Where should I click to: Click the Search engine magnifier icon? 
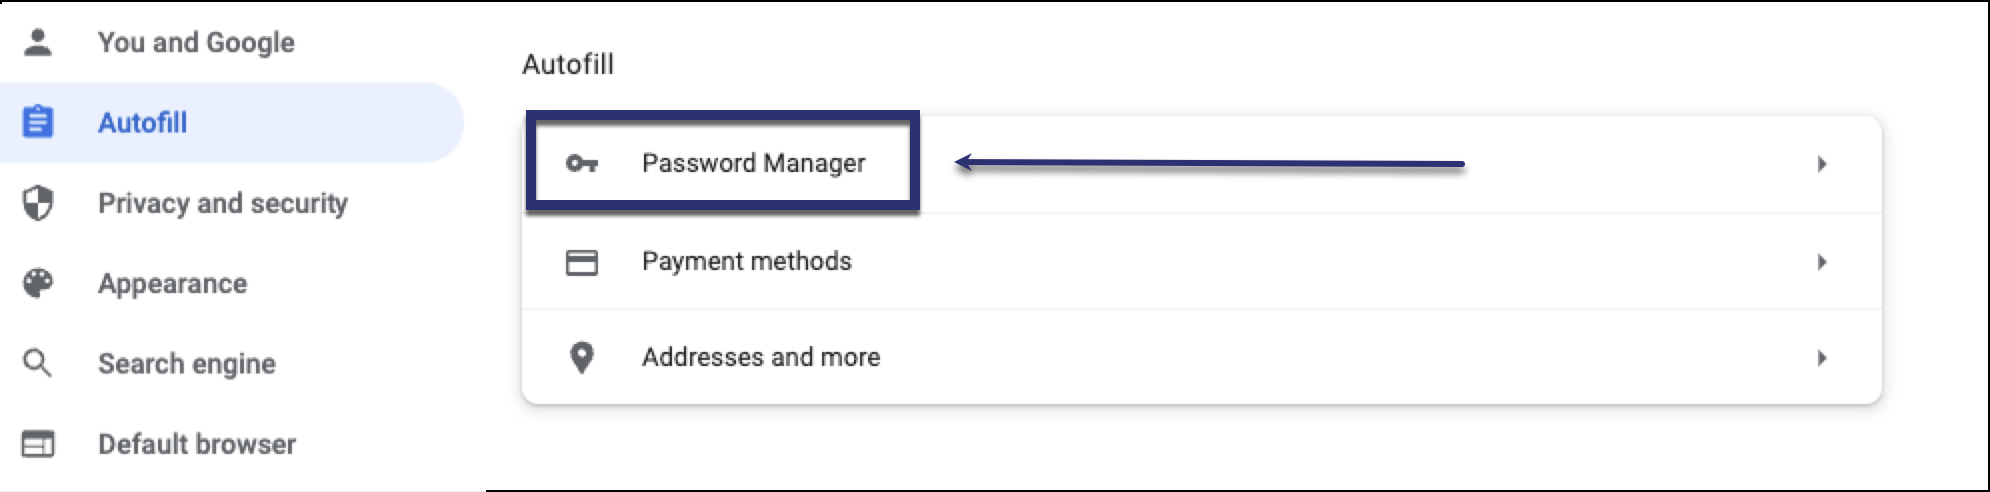point(38,363)
